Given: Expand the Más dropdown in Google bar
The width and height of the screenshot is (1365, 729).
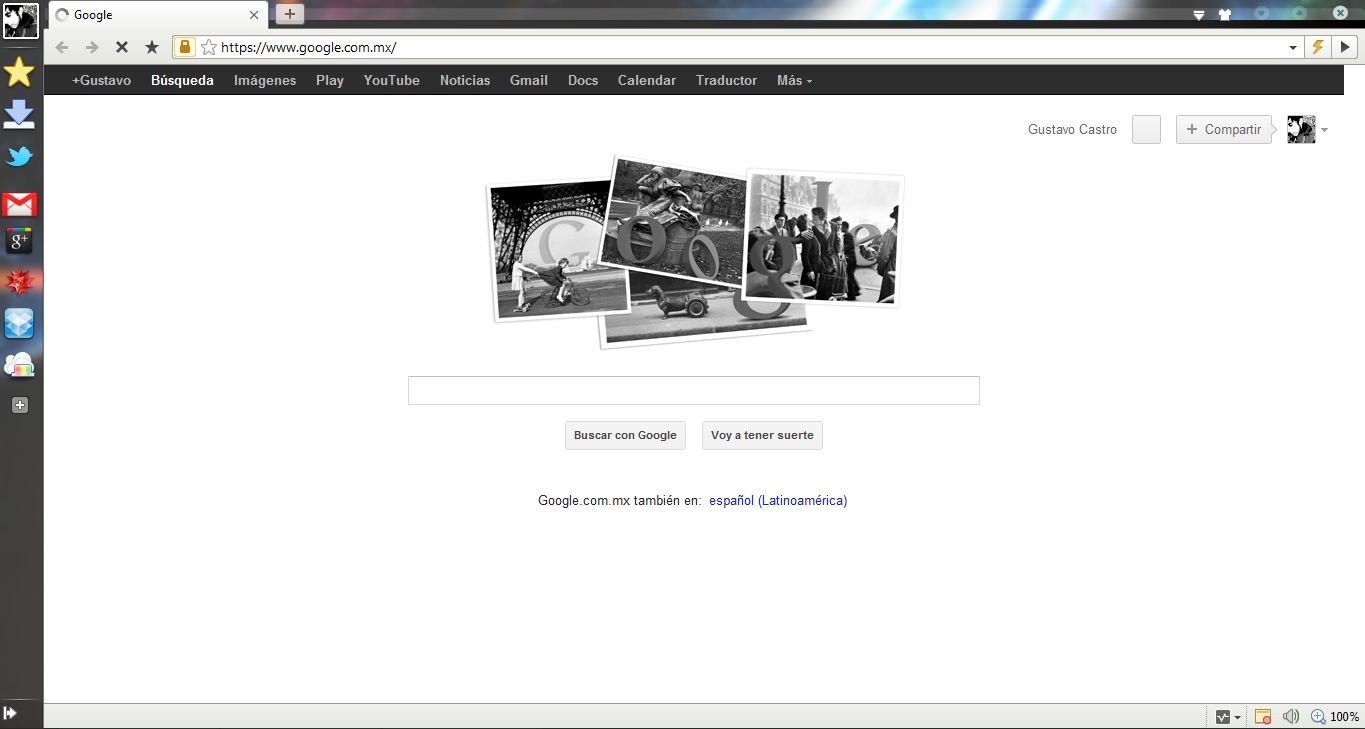Looking at the screenshot, I should [794, 80].
